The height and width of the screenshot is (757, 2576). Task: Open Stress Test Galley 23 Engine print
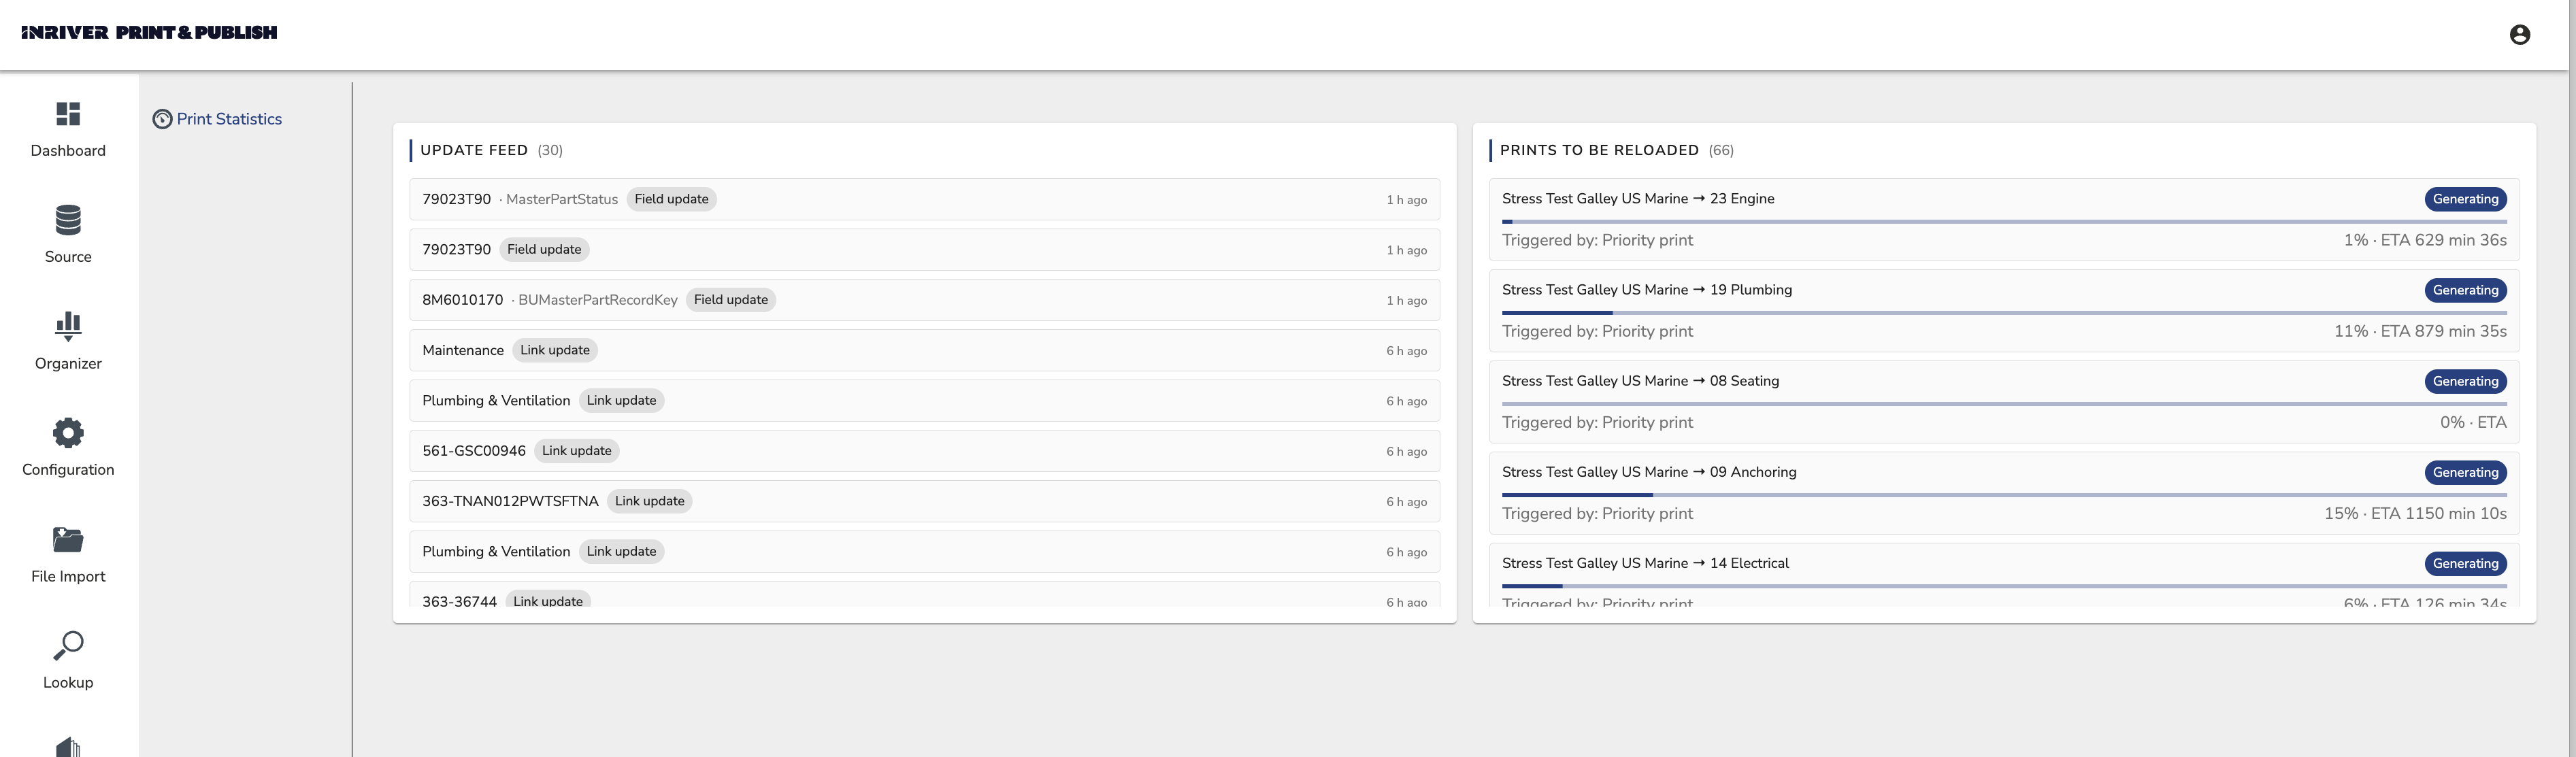tap(1638, 199)
